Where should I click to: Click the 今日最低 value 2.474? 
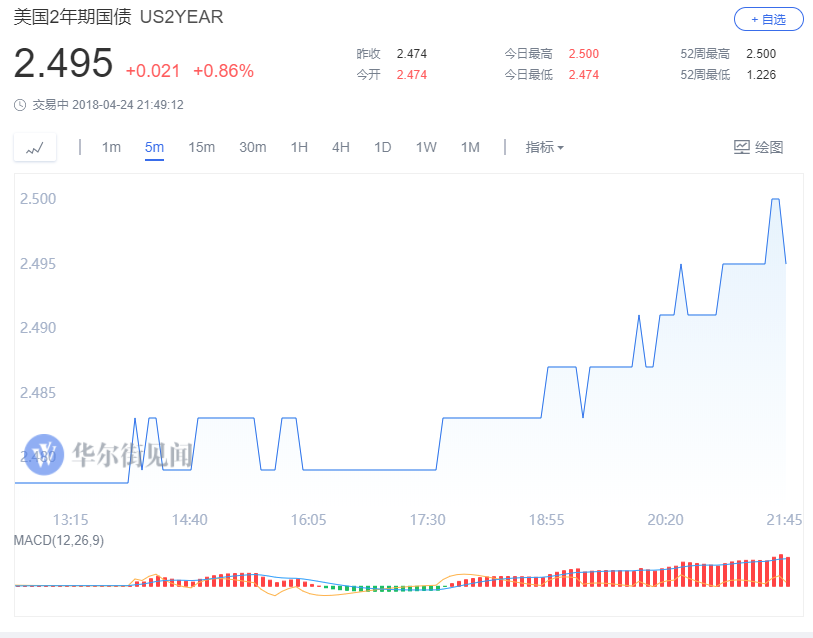tap(584, 75)
